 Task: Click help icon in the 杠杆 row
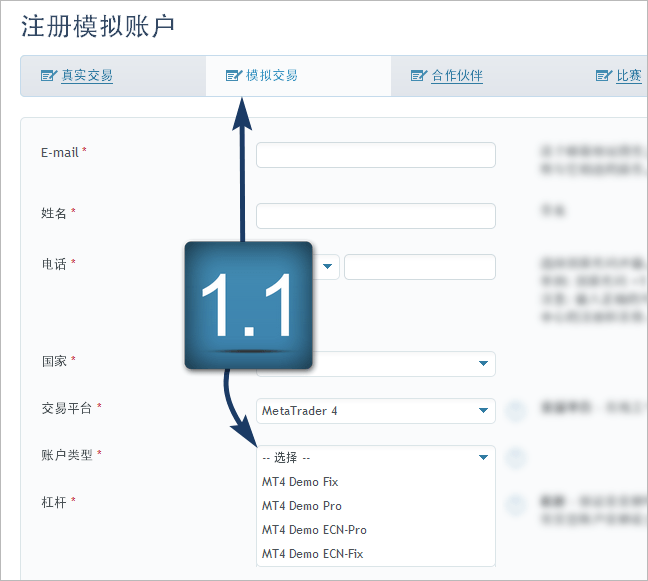pos(515,505)
